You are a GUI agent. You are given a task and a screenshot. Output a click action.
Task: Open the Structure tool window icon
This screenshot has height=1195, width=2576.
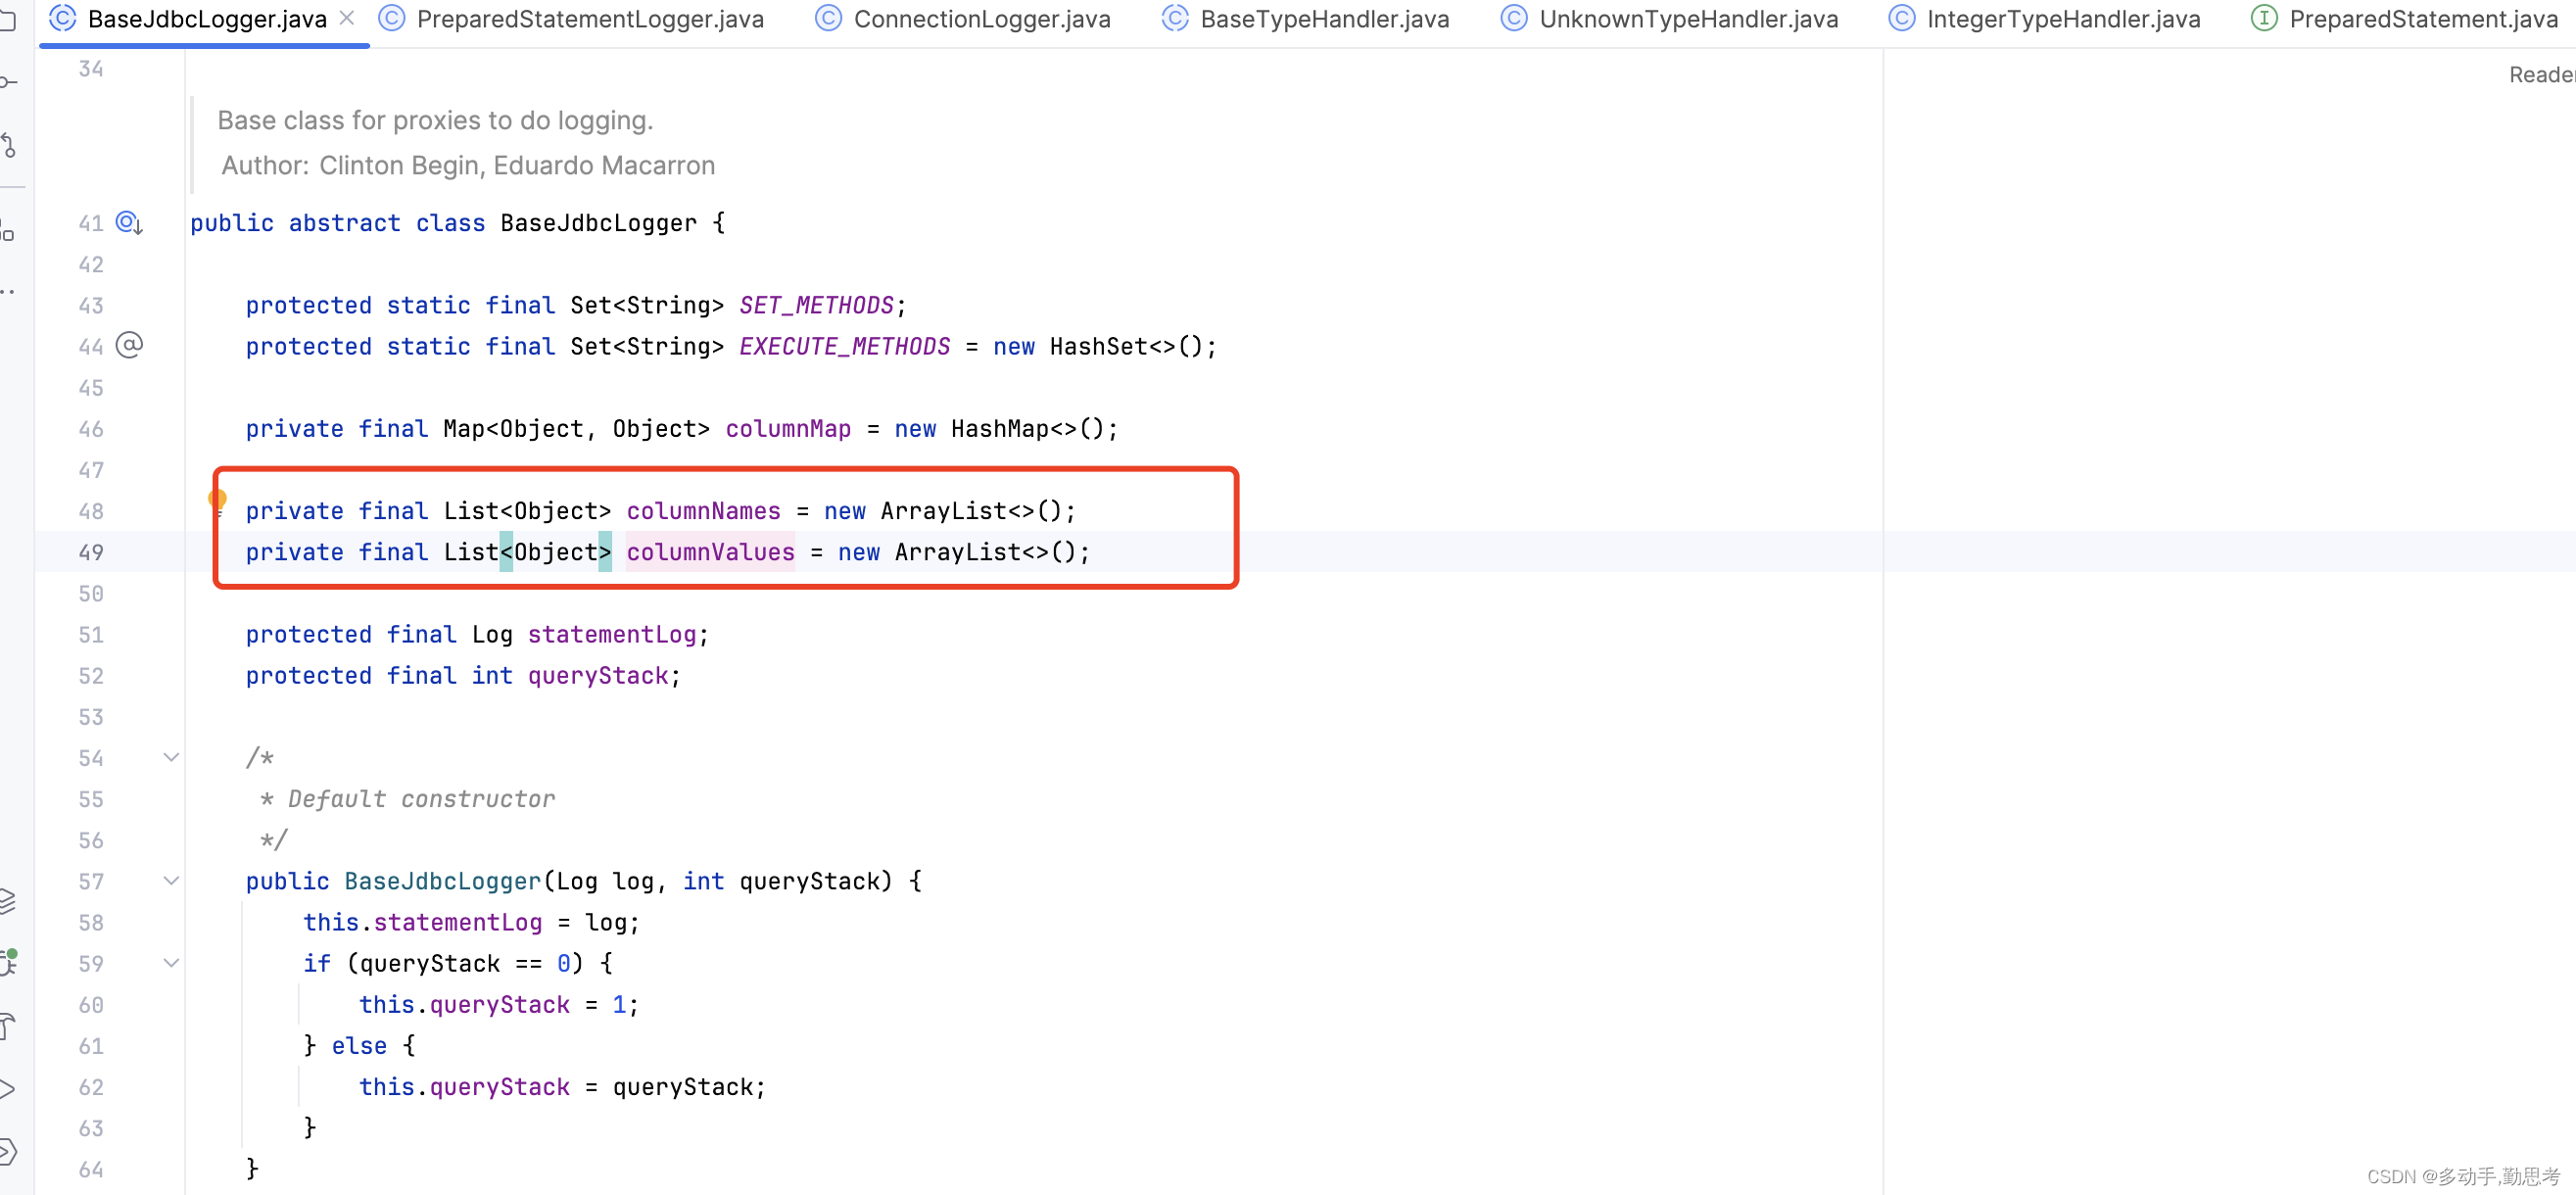(7, 229)
